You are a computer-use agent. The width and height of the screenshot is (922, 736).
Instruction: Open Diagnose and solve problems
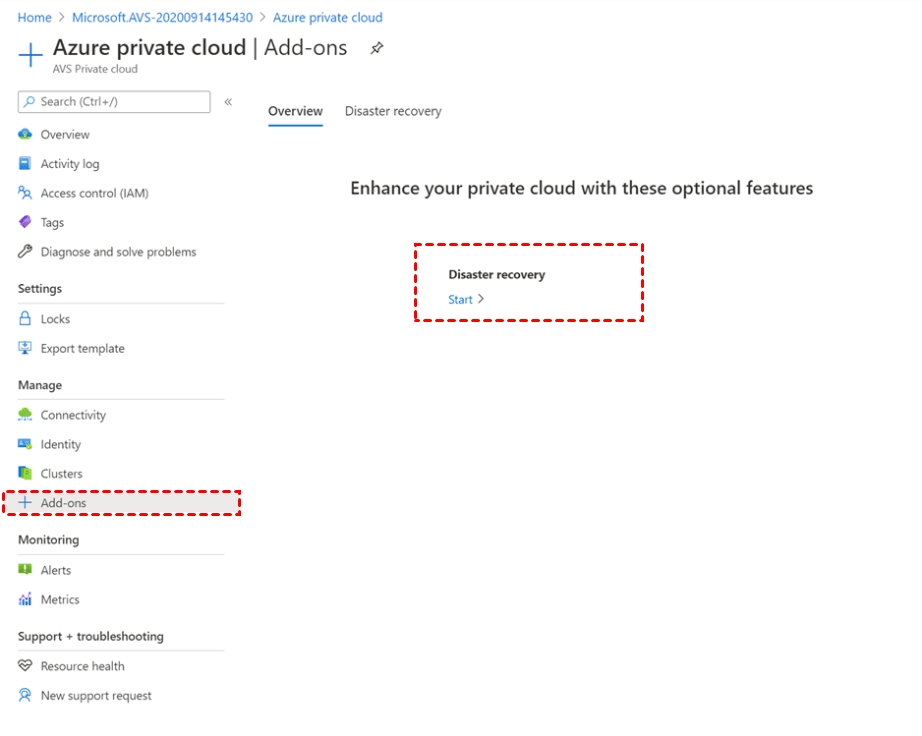(x=118, y=252)
